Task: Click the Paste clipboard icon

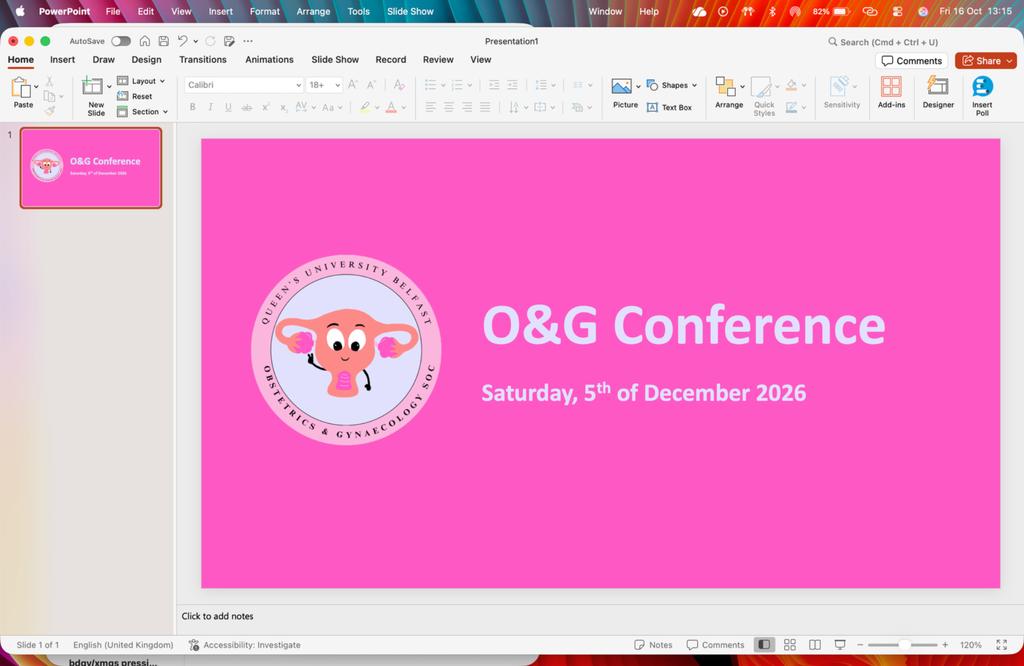Action: click(22, 87)
